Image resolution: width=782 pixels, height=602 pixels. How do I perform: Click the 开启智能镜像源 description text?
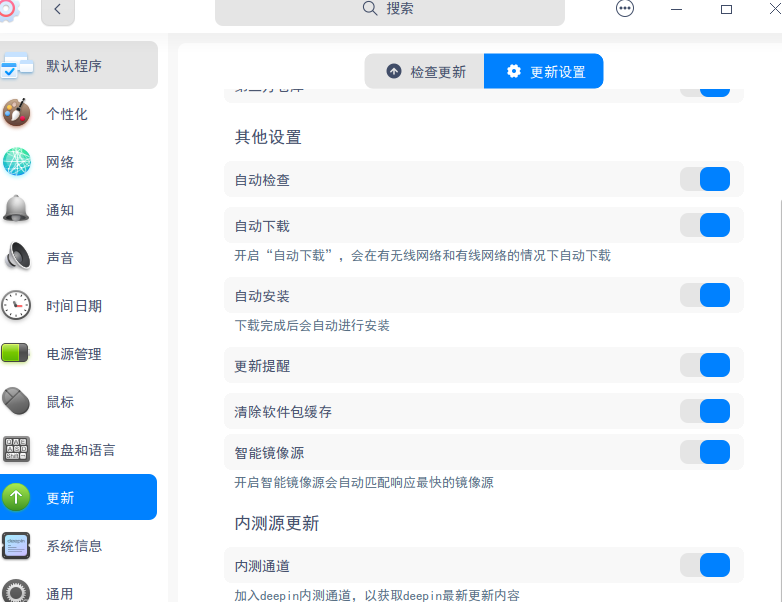click(364, 482)
